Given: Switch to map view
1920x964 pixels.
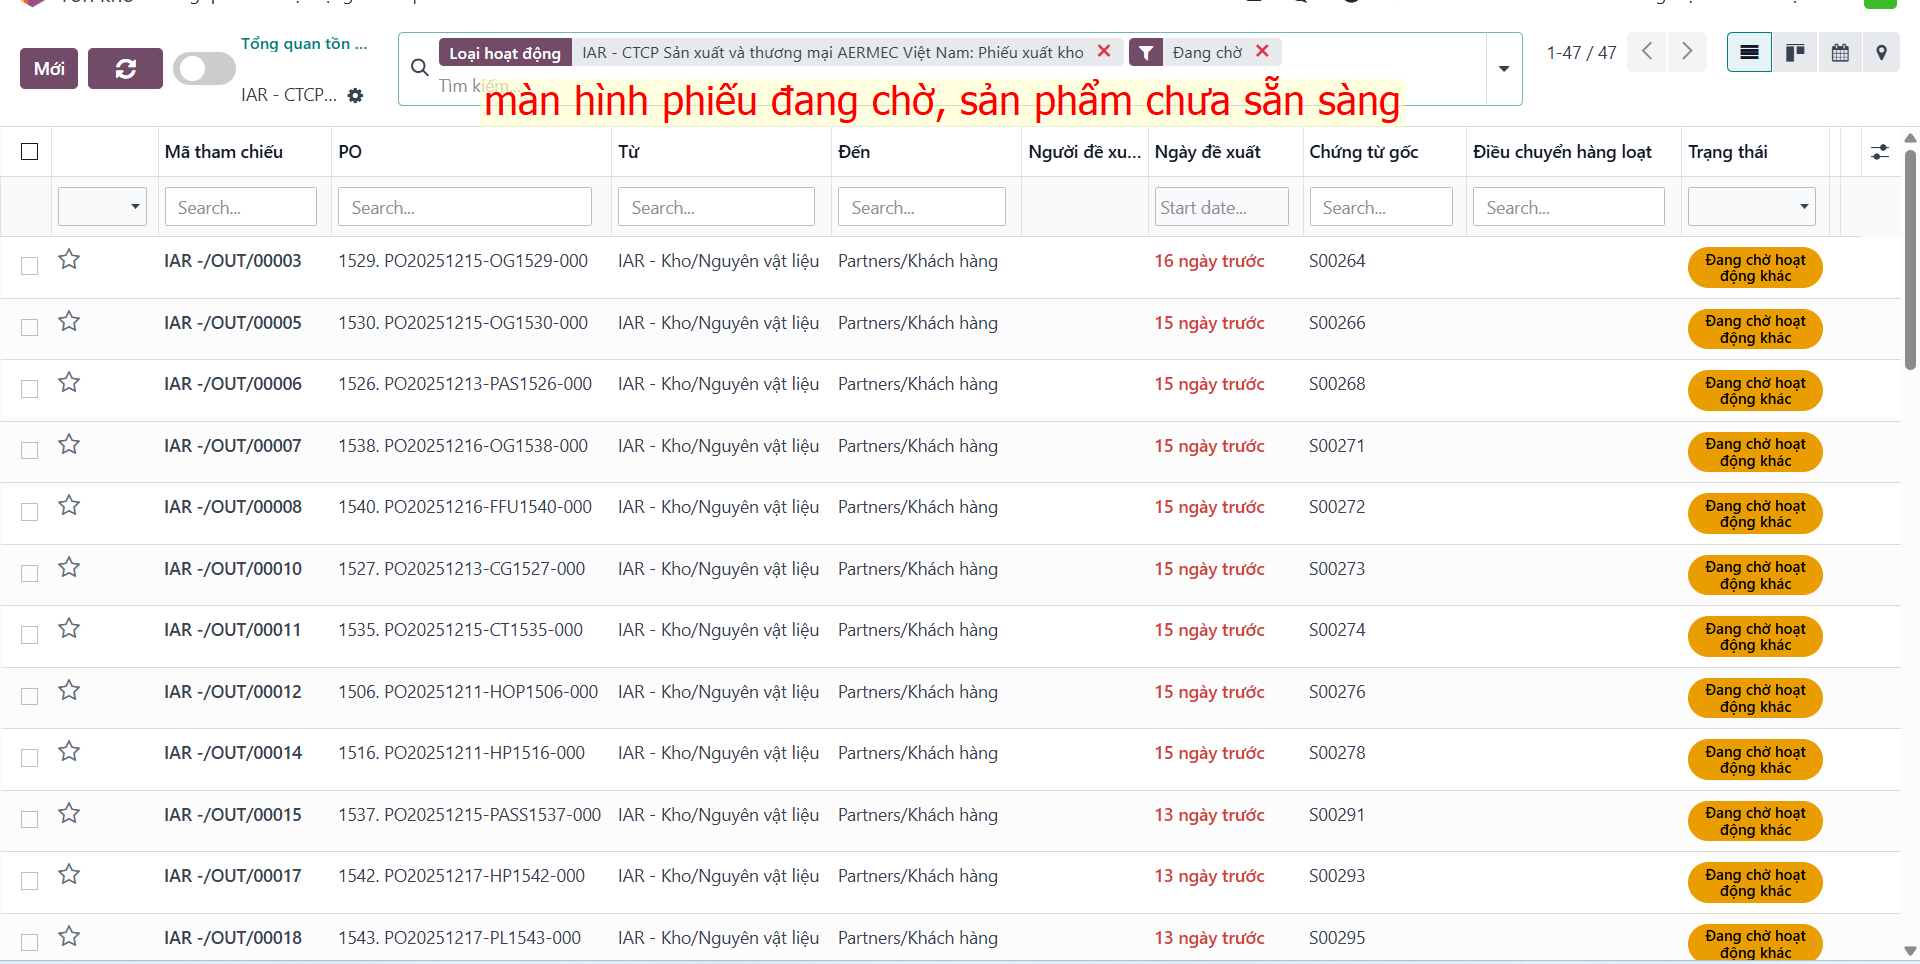Looking at the screenshot, I should (1881, 53).
